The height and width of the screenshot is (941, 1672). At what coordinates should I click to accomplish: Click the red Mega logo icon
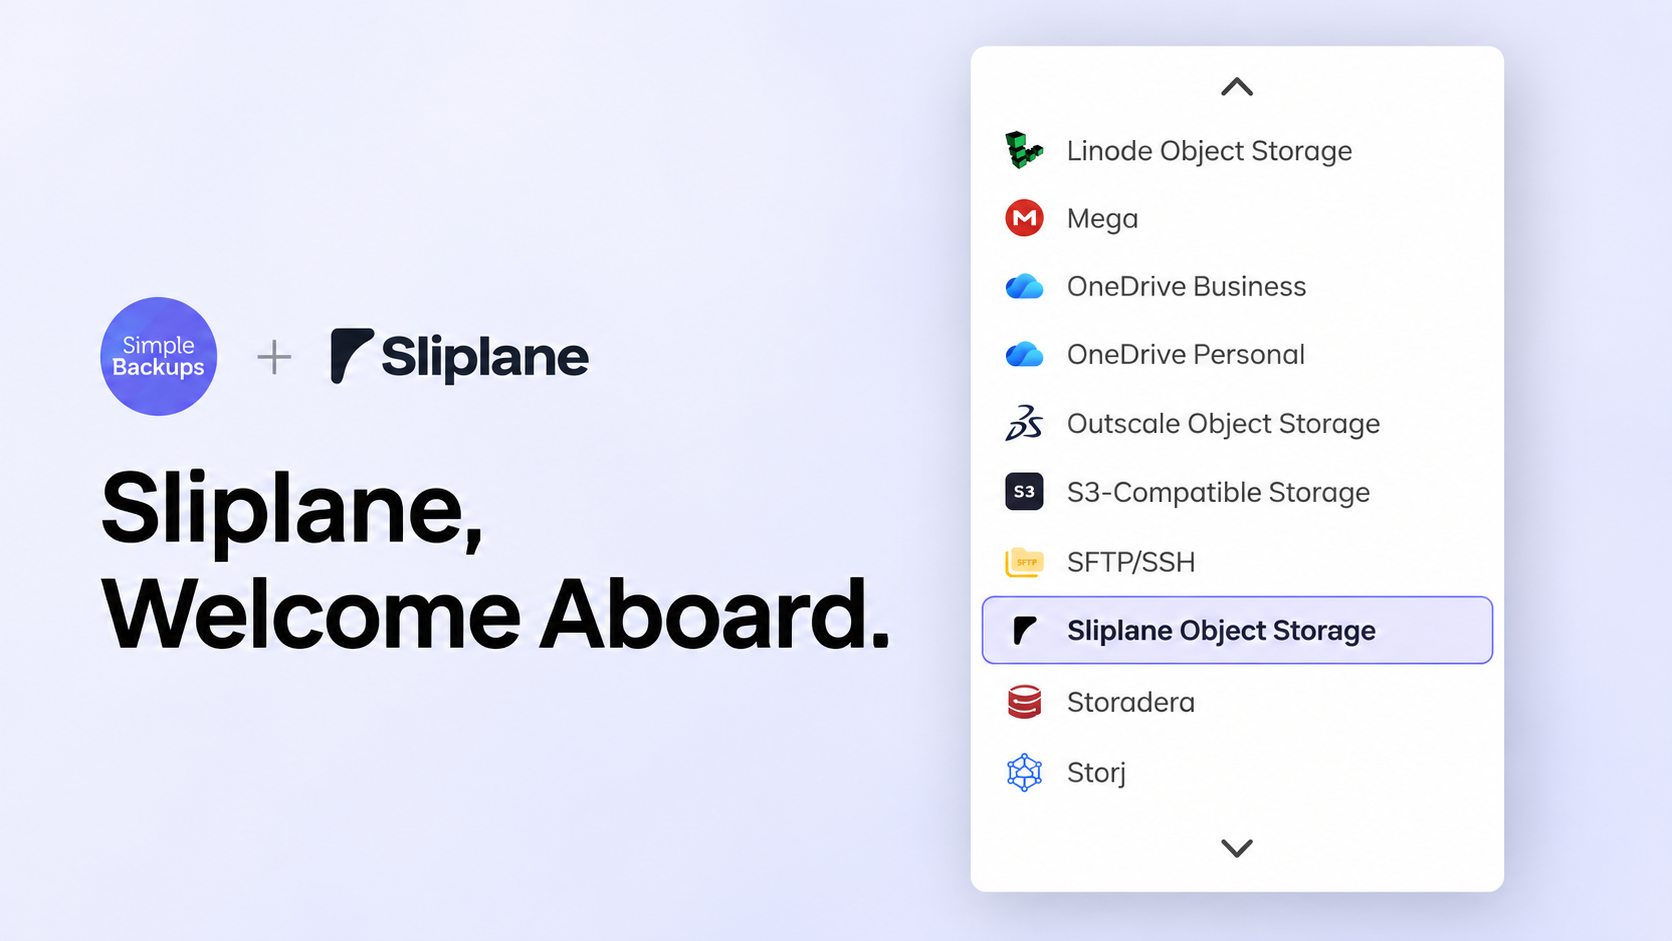click(x=1024, y=218)
